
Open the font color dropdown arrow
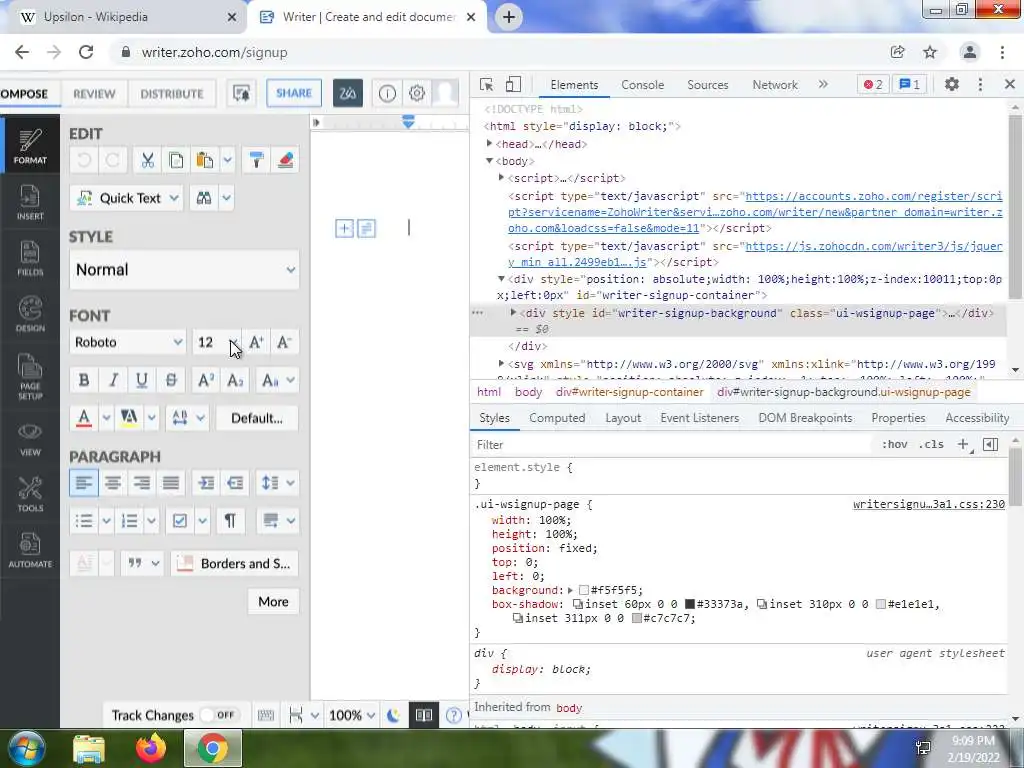106,418
